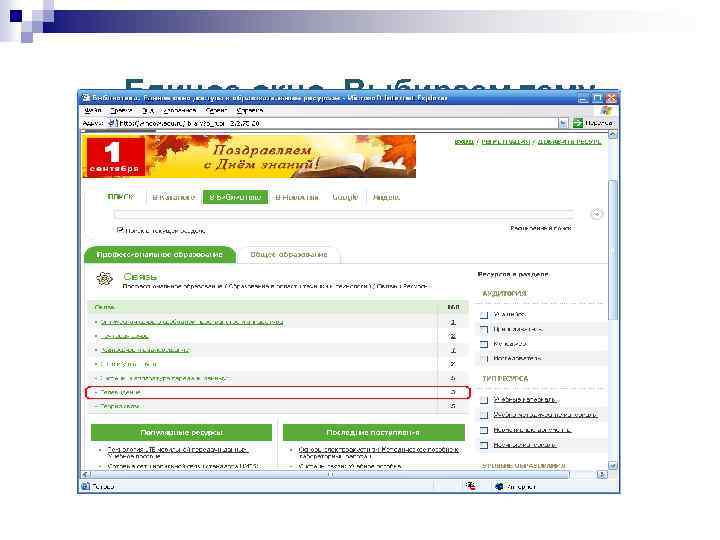Open the Вид menu
This screenshot has height=540, width=720.
point(147,111)
